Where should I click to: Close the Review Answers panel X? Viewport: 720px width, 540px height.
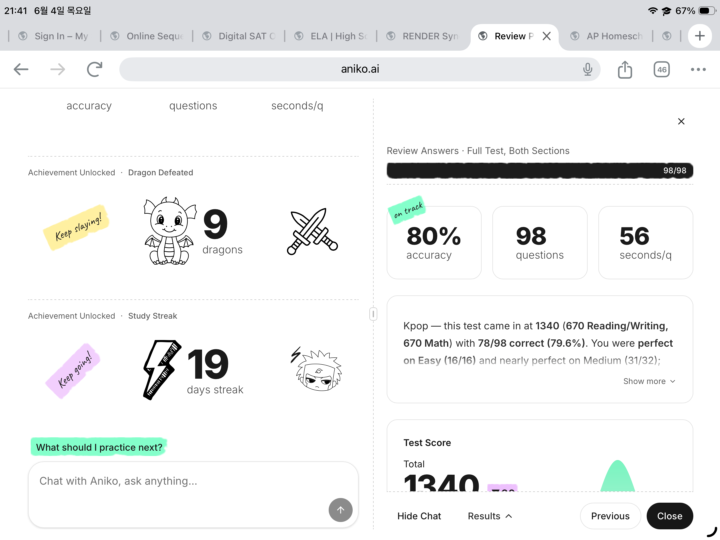pos(681,121)
